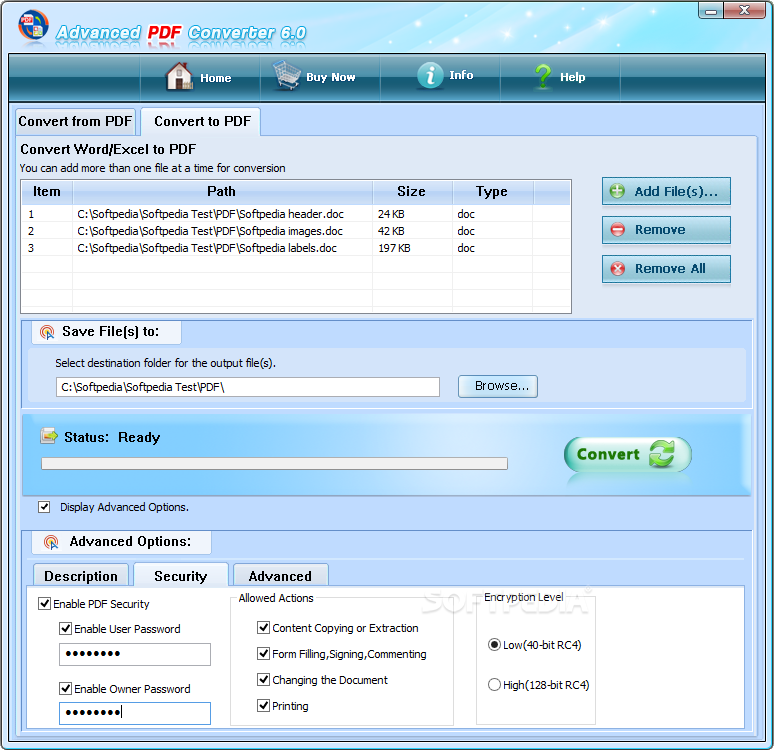This screenshot has height=750, width=774.
Task: Click the conversion progress bar
Action: [x=274, y=463]
